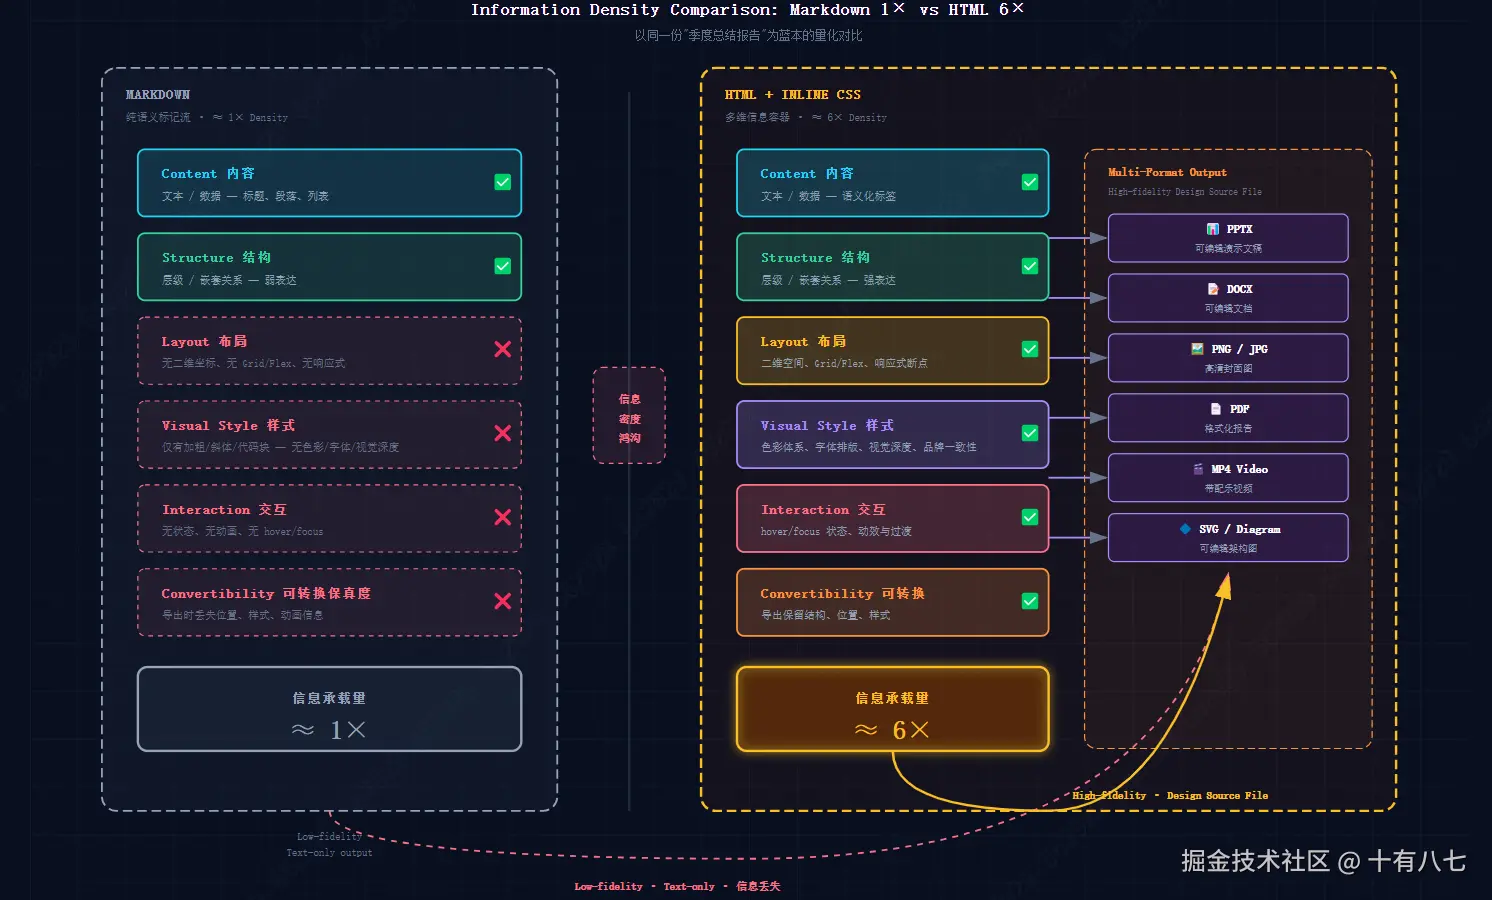The image size is (1492, 900).
Task: Click the Markdown Layout 布局 card title
Action: pos(204,341)
